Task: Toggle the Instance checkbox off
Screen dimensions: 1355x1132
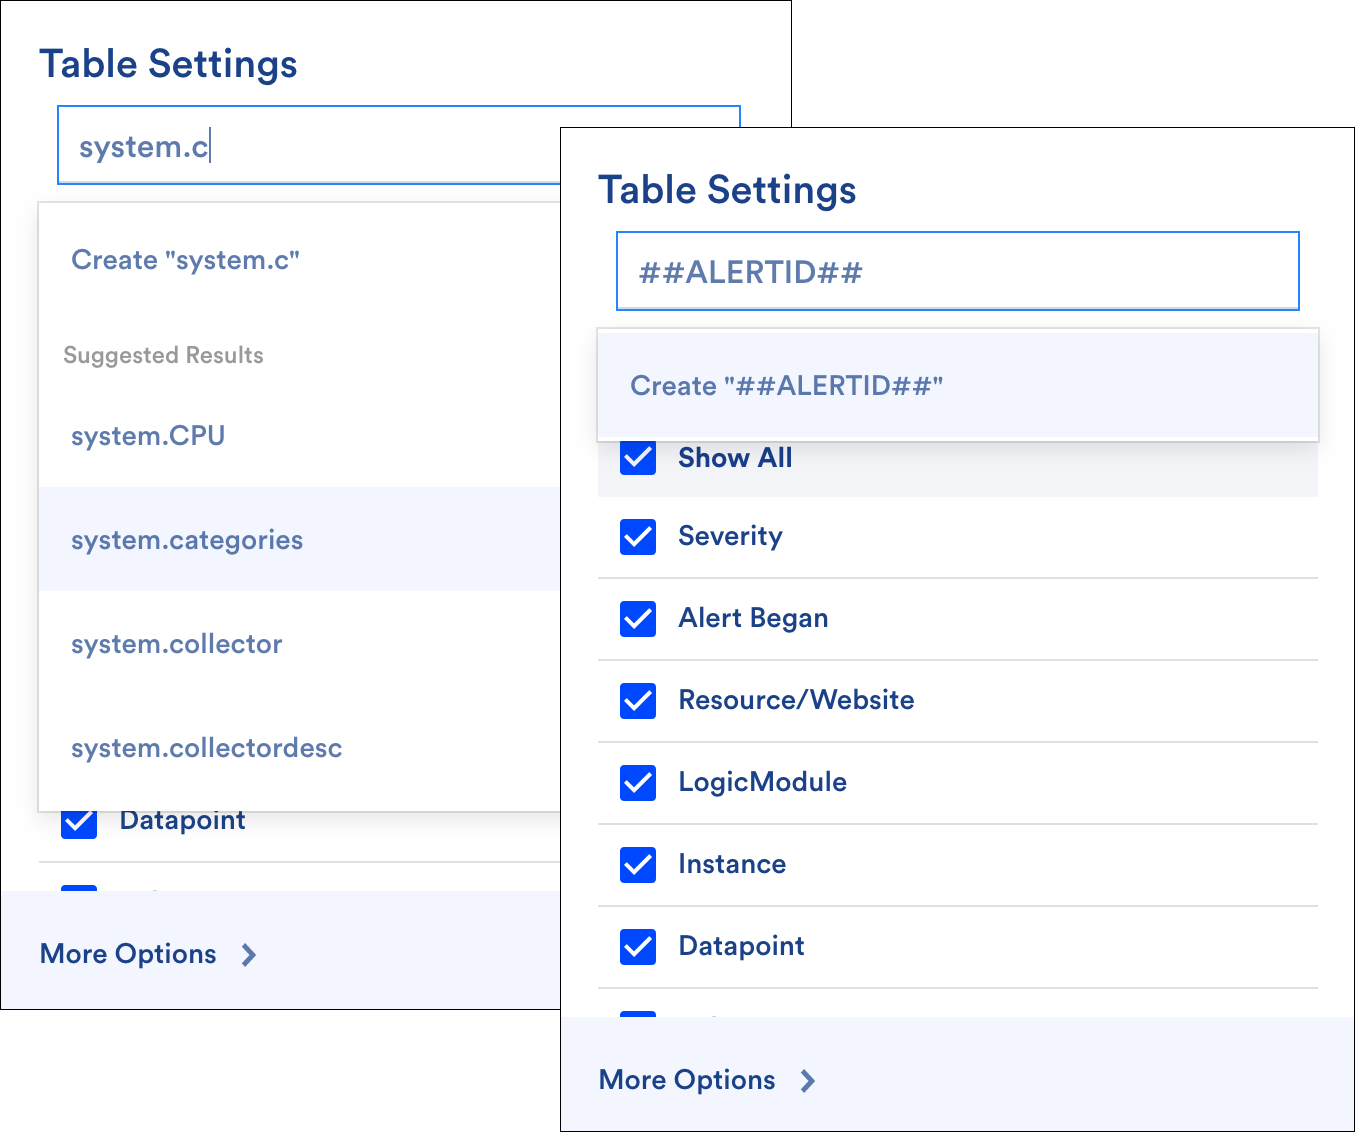Action: click(x=637, y=865)
